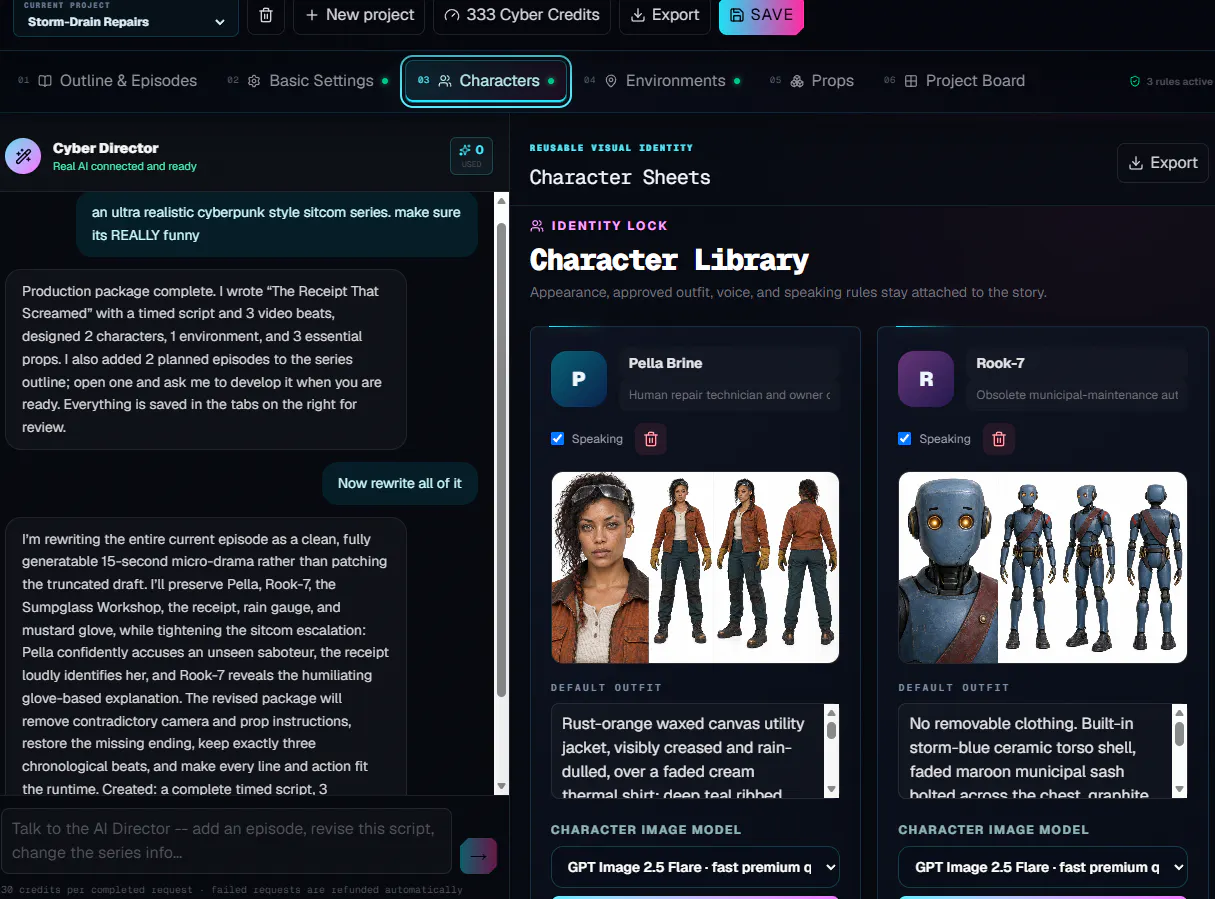Open the credits used counter badge
The width and height of the screenshot is (1215, 899).
[472, 155]
